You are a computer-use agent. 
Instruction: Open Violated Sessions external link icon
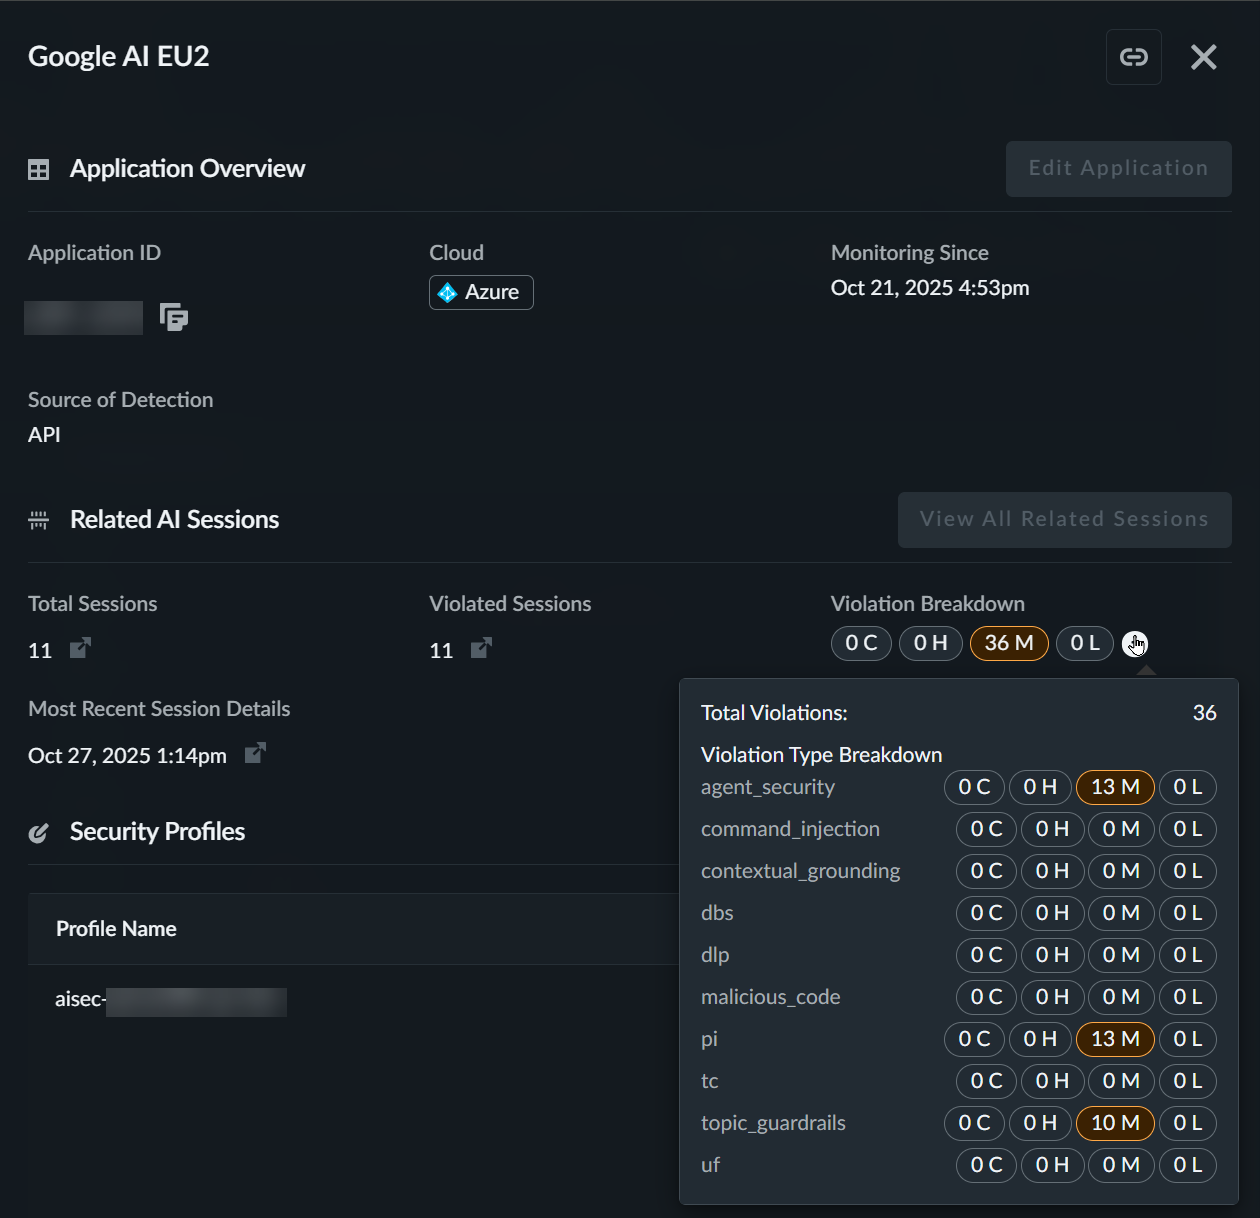[481, 649]
